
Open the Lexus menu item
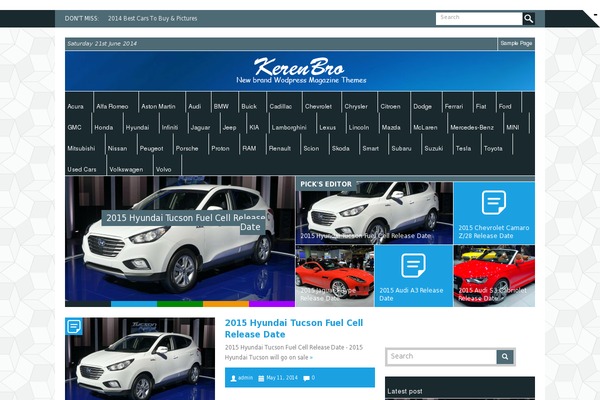[328, 127]
